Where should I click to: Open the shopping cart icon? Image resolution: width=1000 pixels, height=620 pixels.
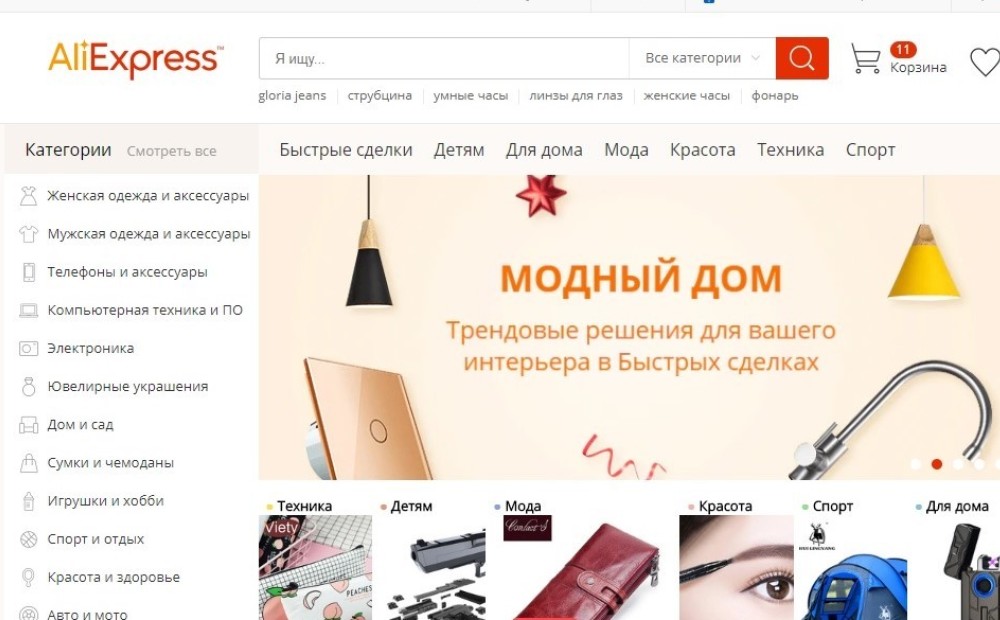click(866, 58)
